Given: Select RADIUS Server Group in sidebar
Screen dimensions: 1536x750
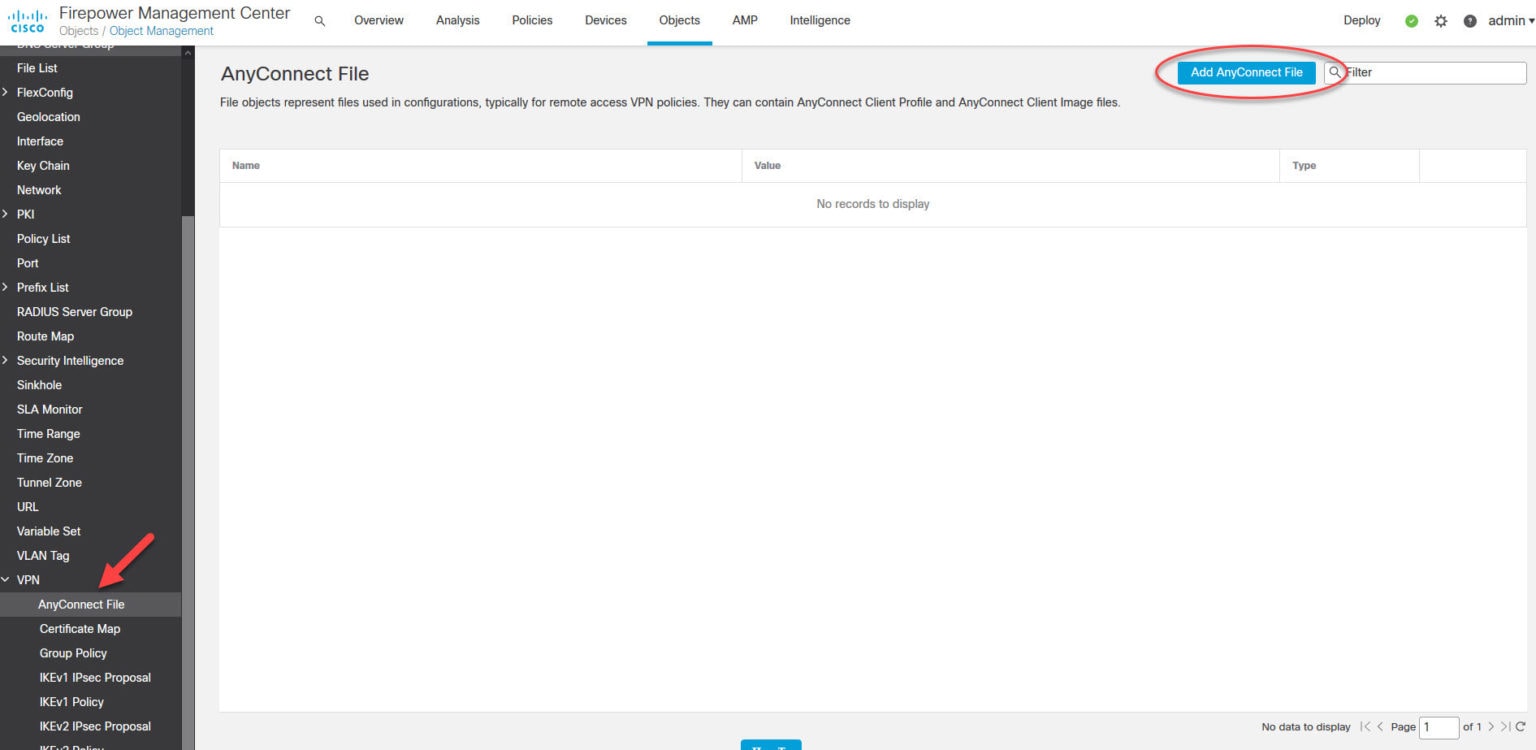Looking at the screenshot, I should coord(74,312).
